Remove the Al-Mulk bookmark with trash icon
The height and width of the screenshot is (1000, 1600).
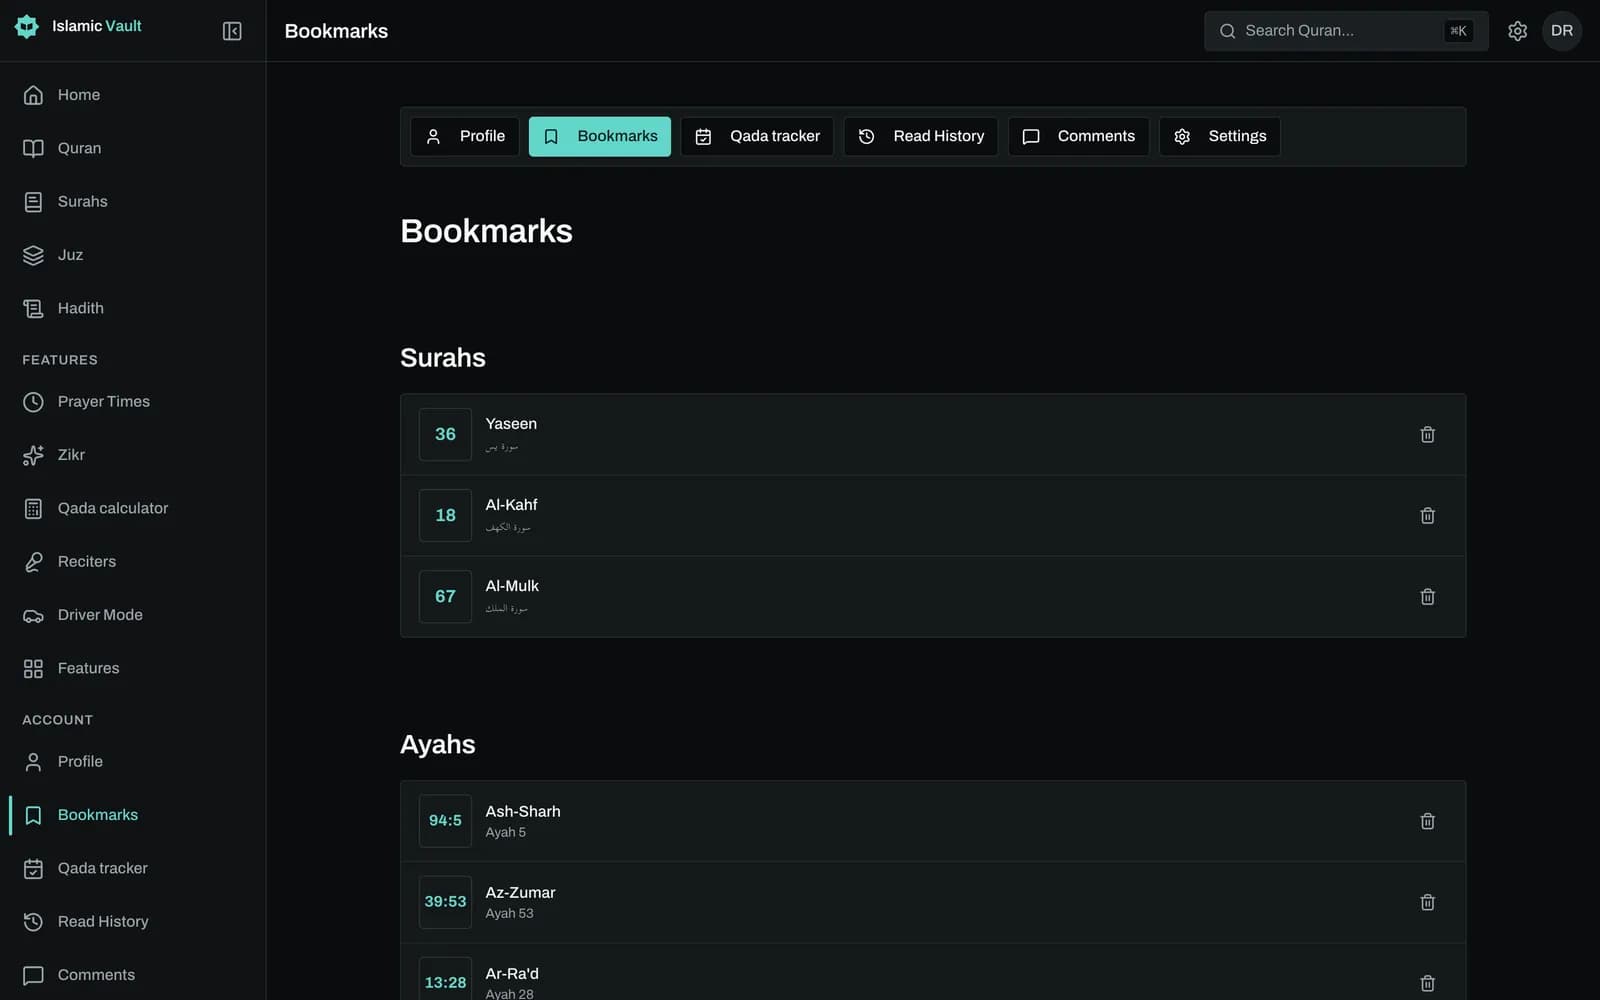[x=1427, y=596]
